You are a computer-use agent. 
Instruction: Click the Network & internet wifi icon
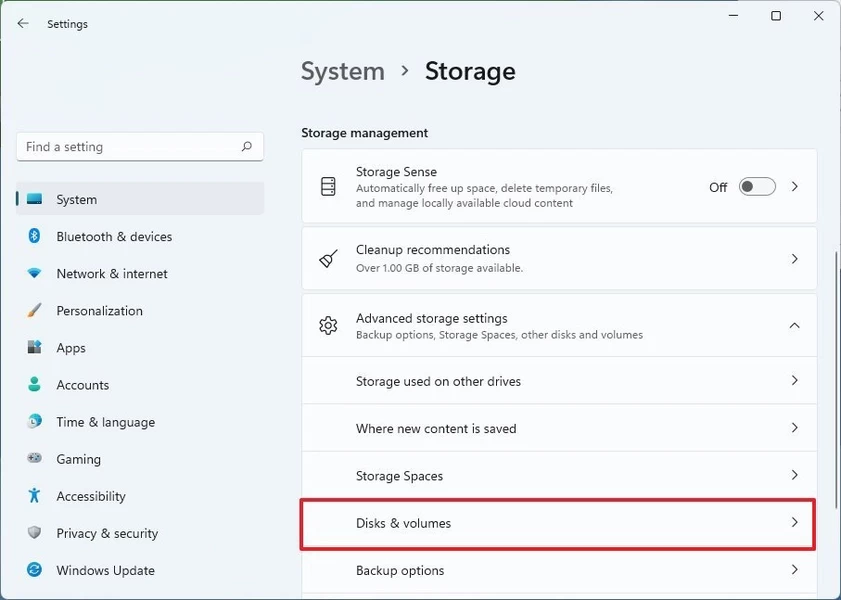(x=35, y=274)
